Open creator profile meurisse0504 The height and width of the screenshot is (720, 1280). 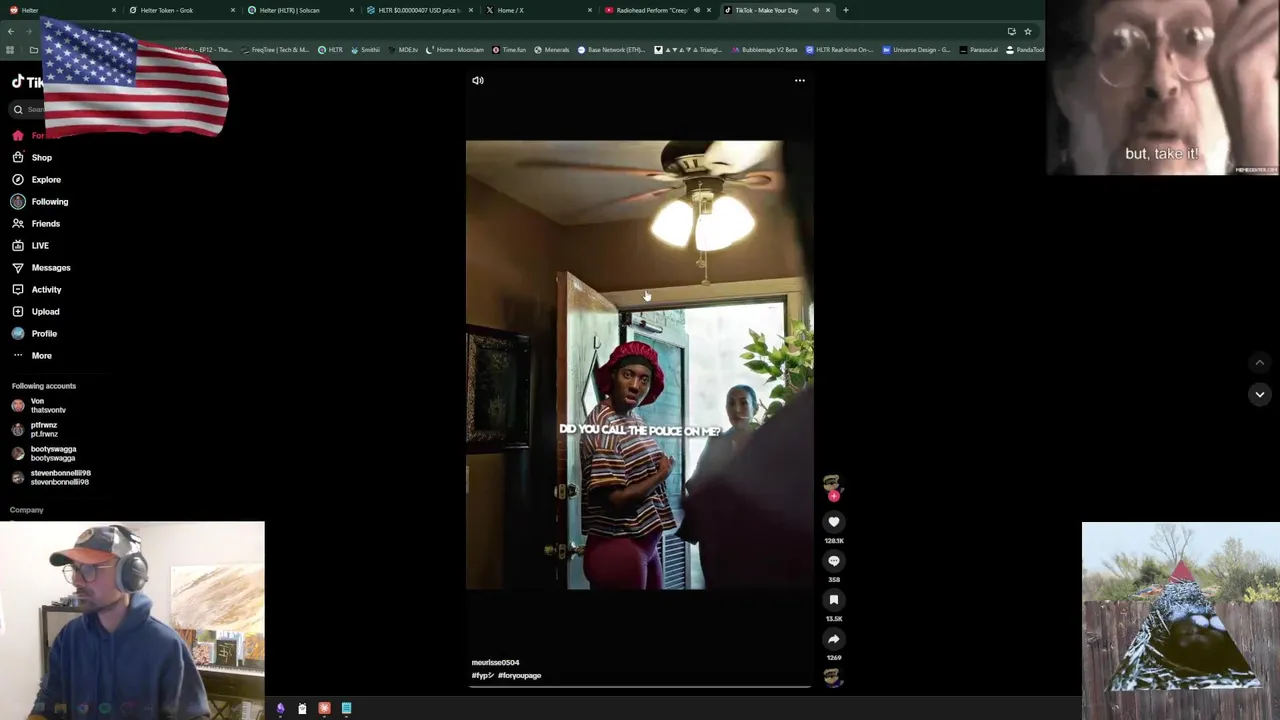click(x=495, y=662)
